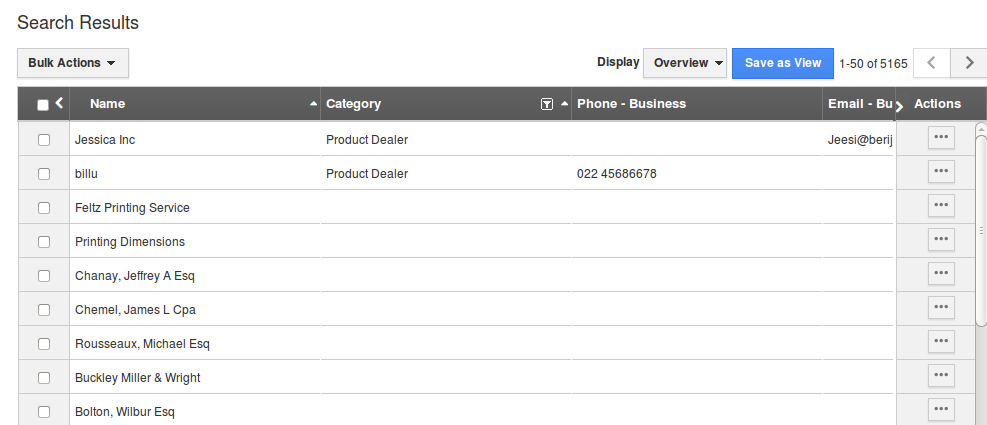Click the Phone - Business column header
This screenshot has width=987, height=425.
(631, 104)
